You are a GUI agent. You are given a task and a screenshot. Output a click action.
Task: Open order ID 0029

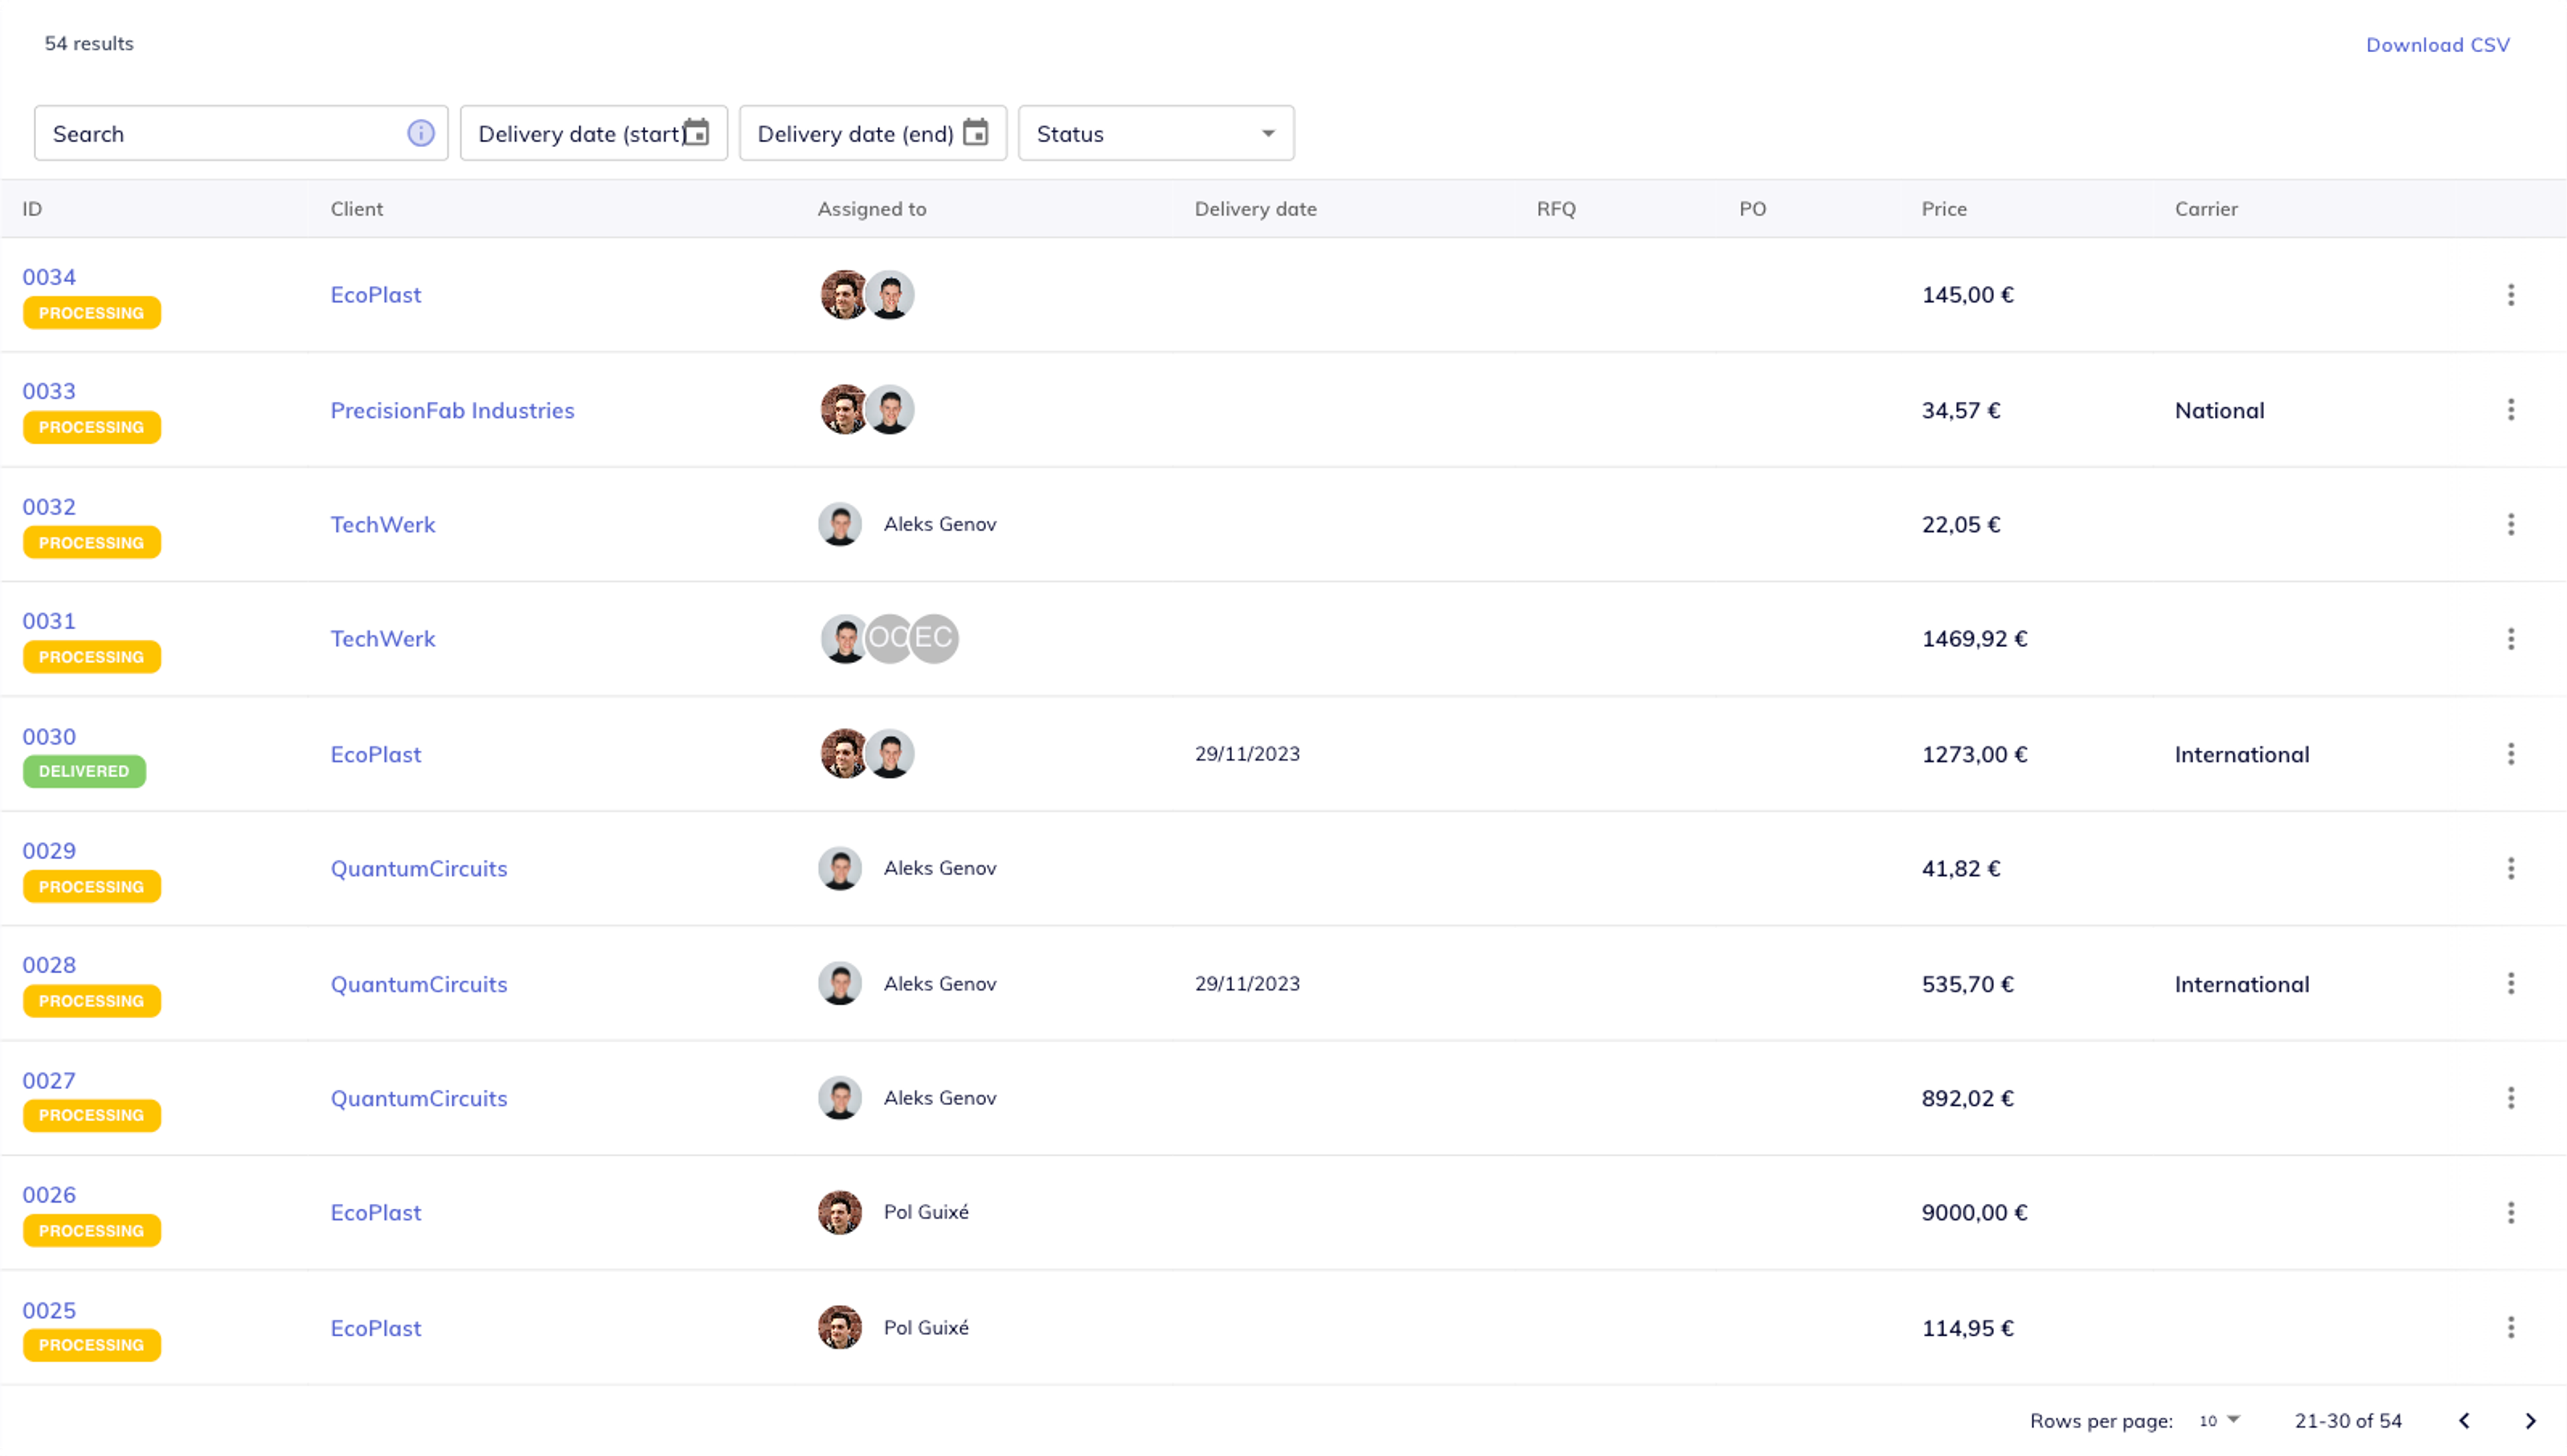click(x=49, y=850)
